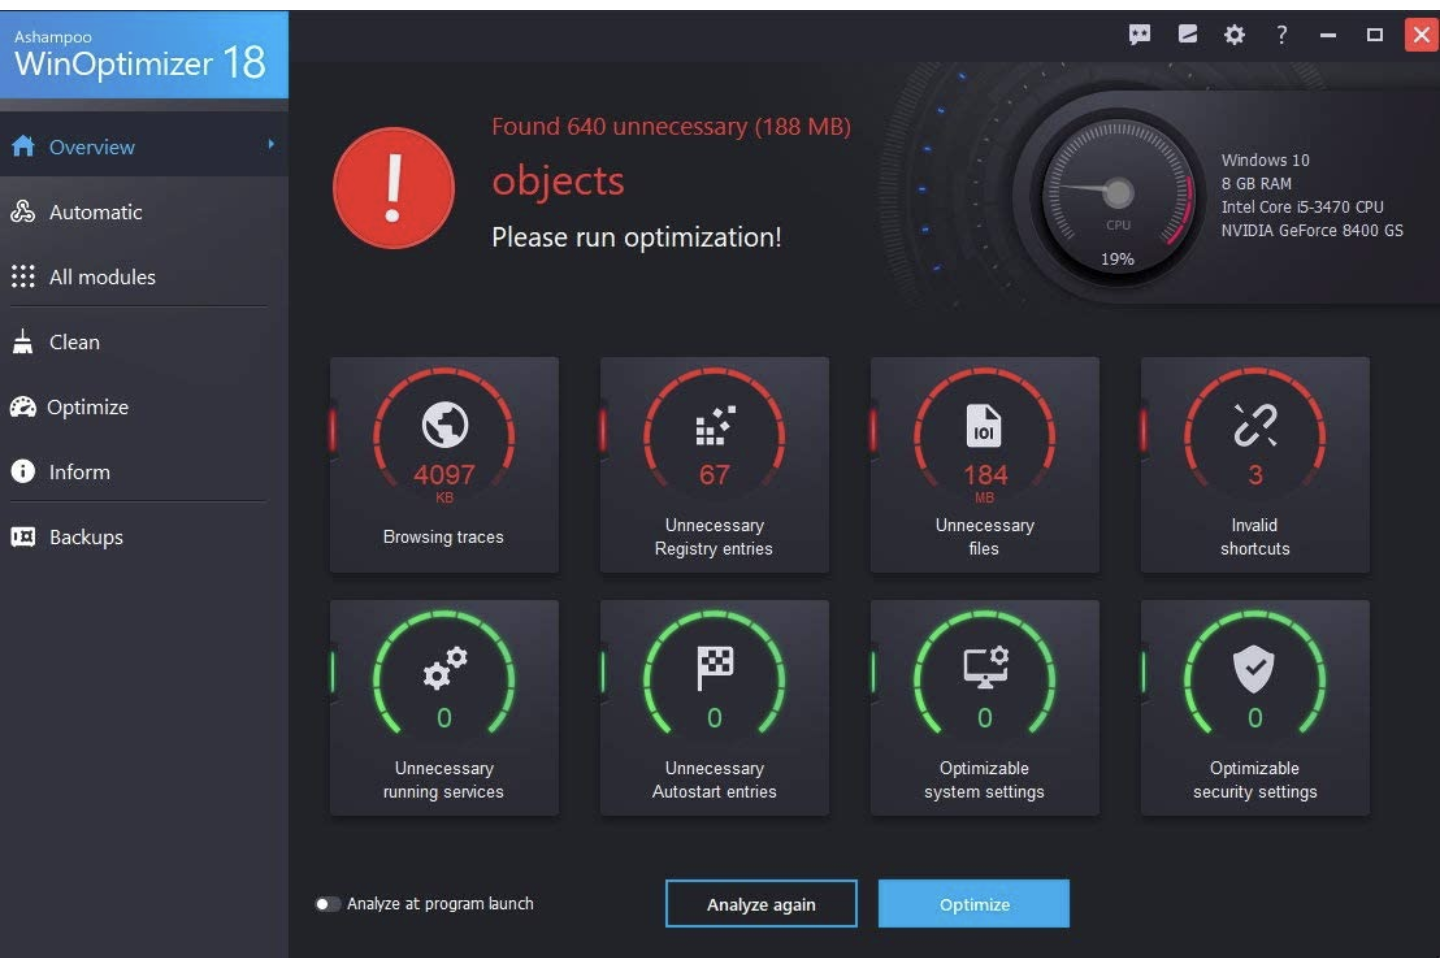Screen dimensions: 1440x961
Task: Toggle Analyze at program launch switch
Action: coord(327,904)
